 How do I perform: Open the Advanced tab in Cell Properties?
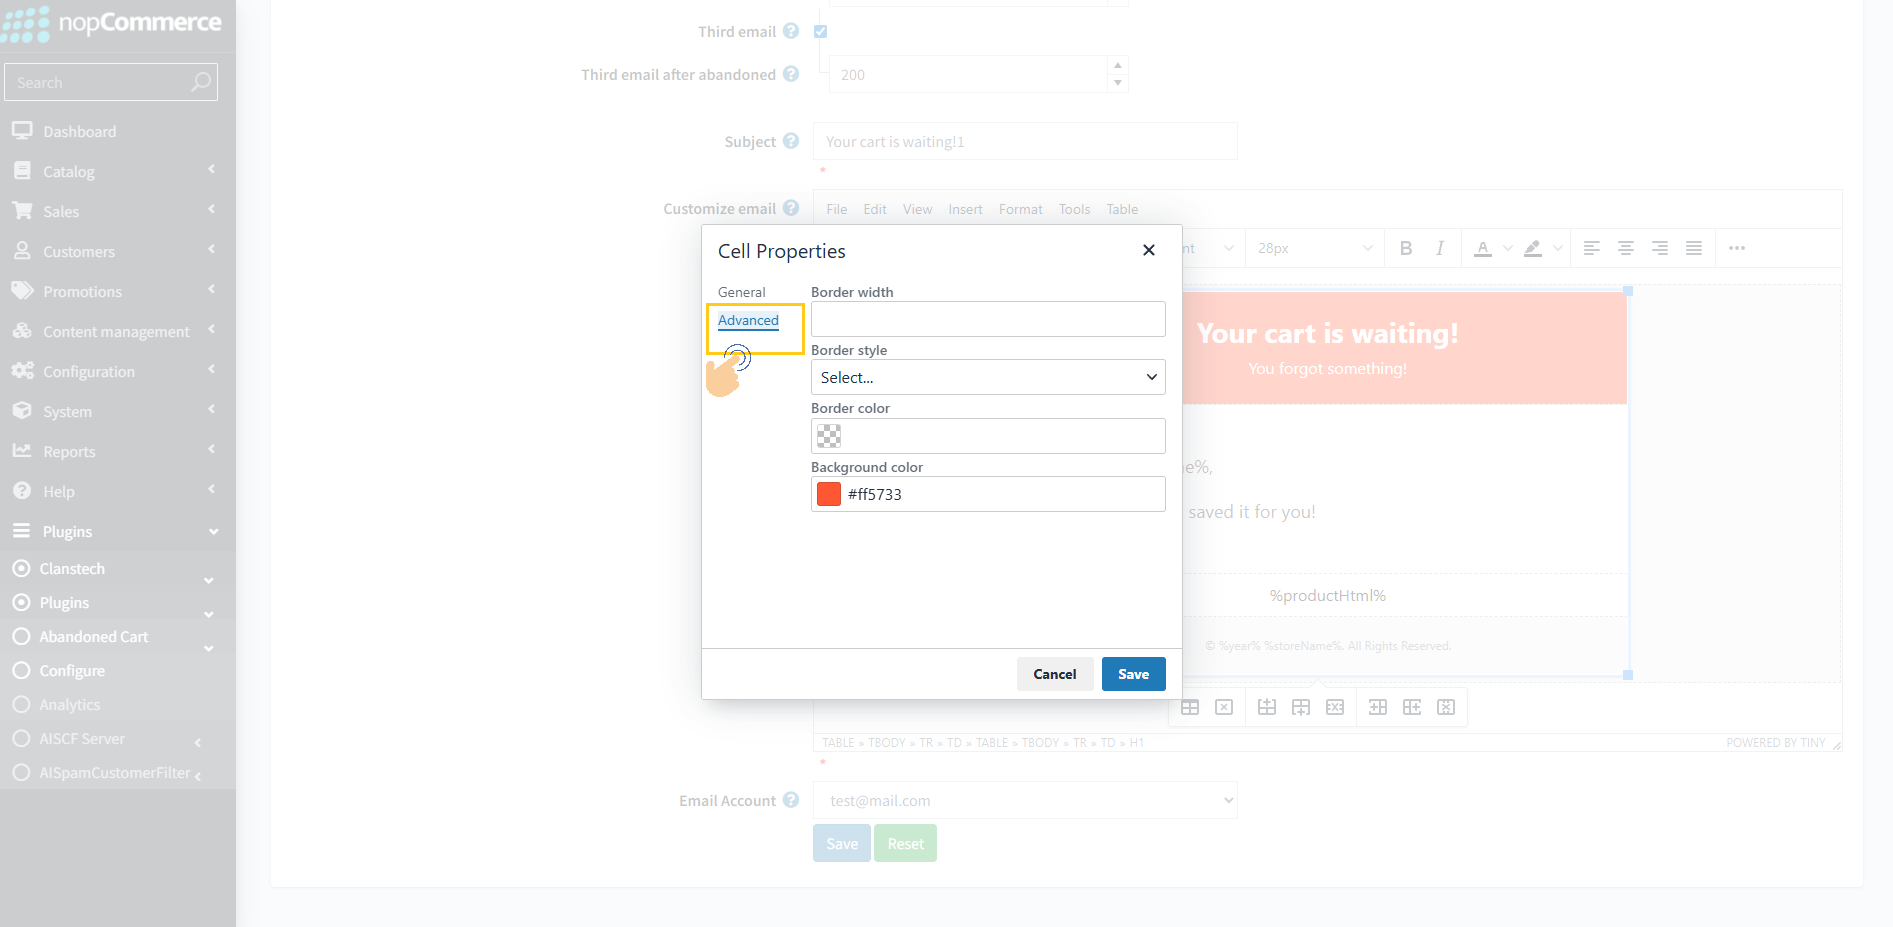[748, 320]
